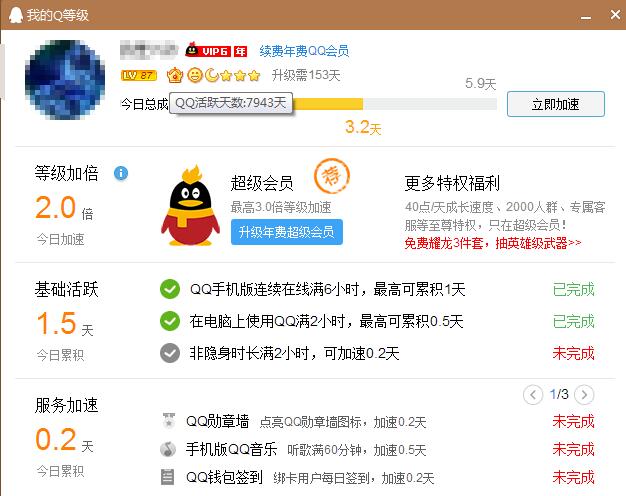This screenshot has height=496, width=626.
Task: Click the 3.2天 progress value
Action: (363, 127)
